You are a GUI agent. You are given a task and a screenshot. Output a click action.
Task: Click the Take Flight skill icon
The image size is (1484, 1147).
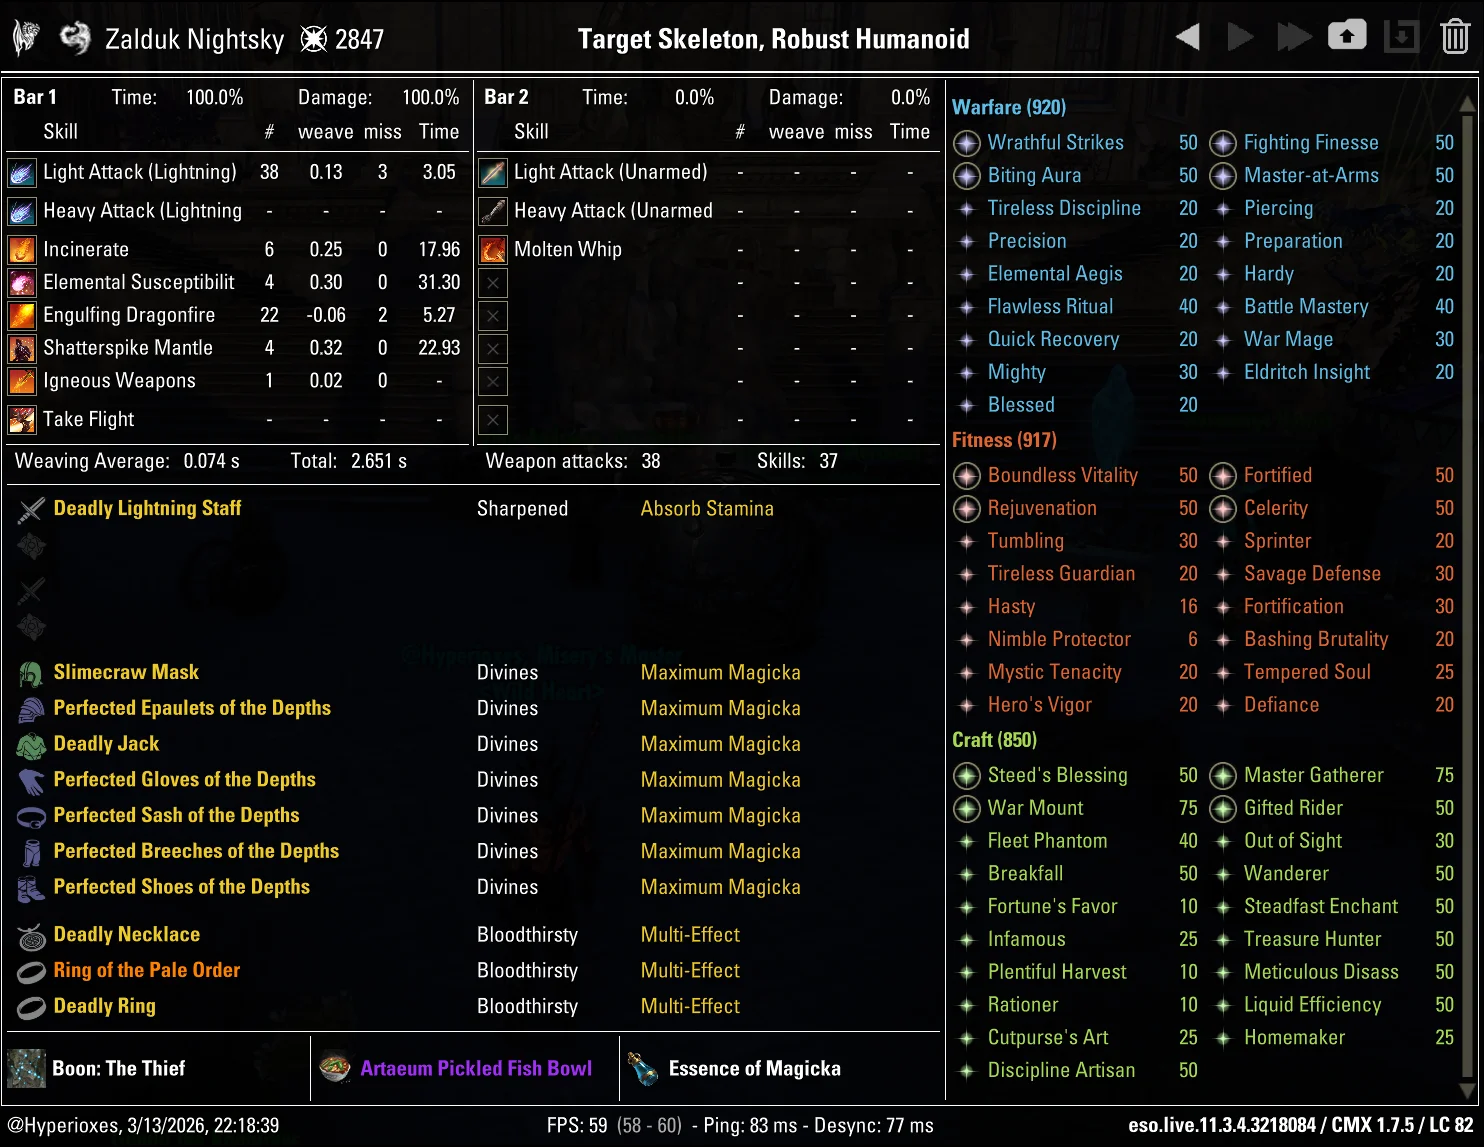point(21,419)
